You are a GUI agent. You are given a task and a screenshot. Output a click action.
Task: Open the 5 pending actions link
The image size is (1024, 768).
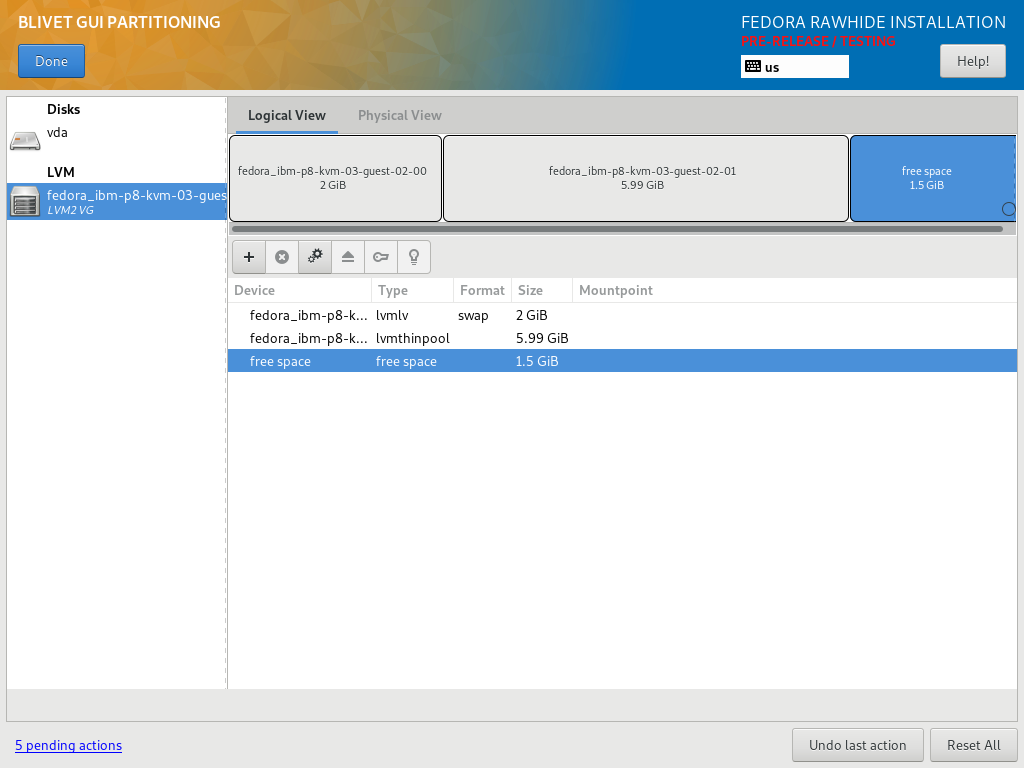tap(69, 745)
